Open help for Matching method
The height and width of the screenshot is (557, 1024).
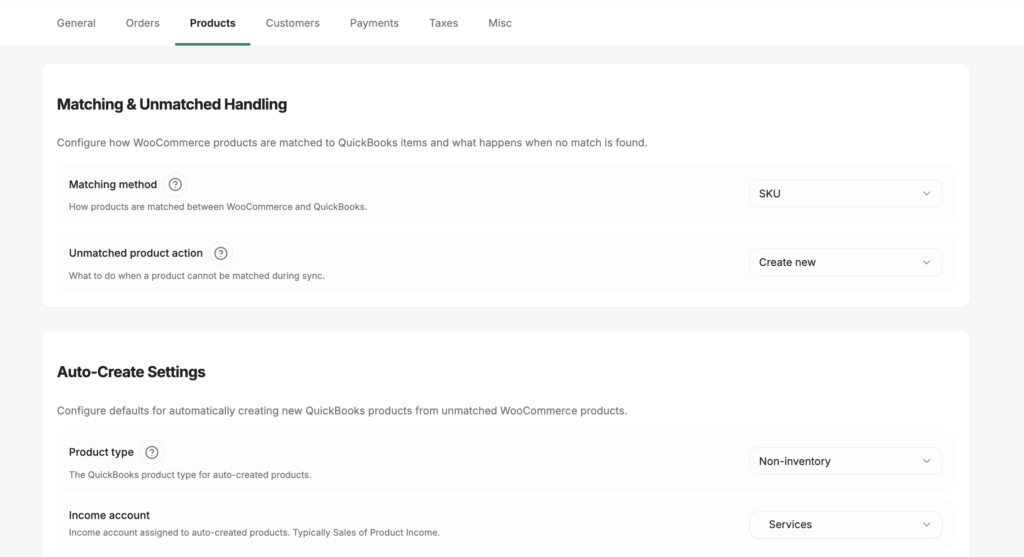175,185
